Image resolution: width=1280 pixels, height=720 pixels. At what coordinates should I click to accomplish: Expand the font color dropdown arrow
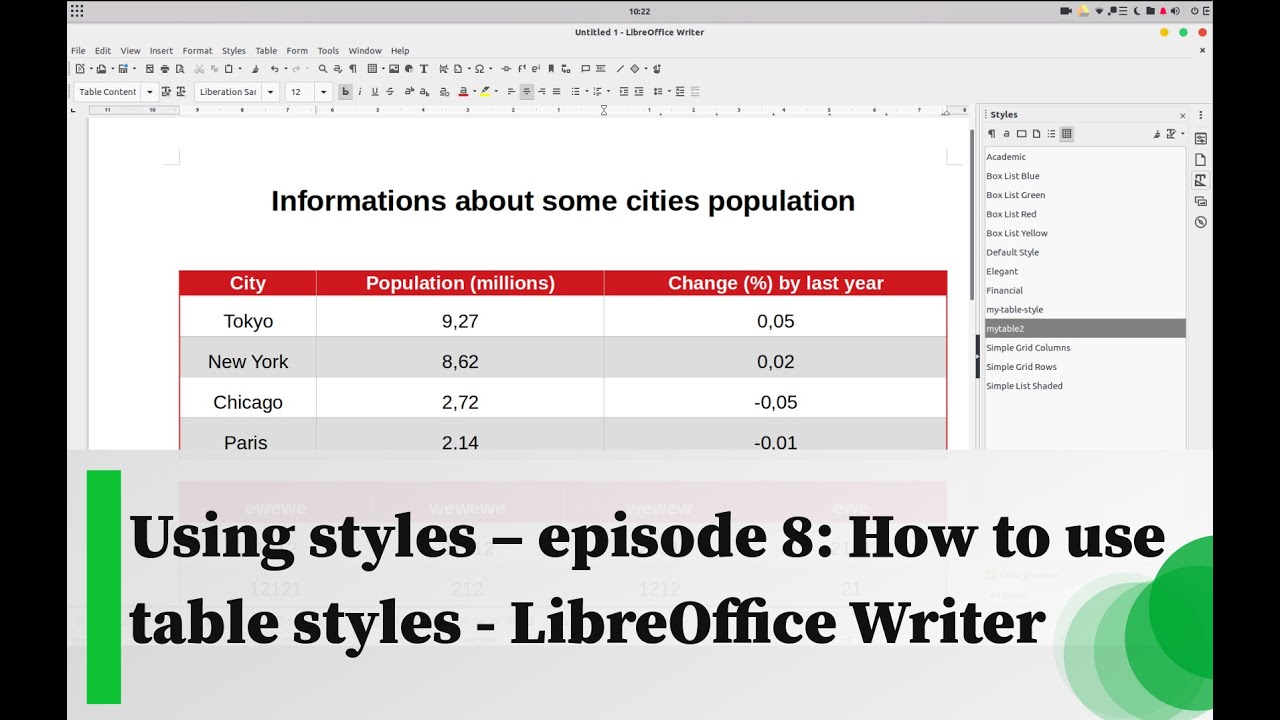click(x=474, y=92)
